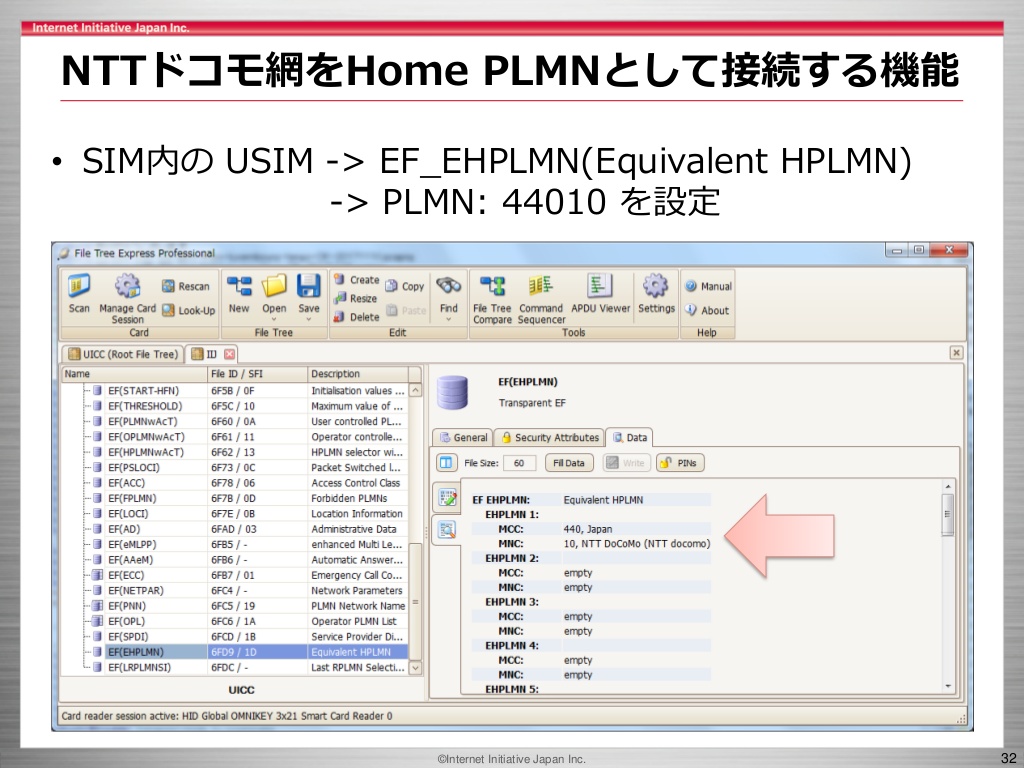1024x768 pixels.
Task: Select EF(FPLMN) tree item
Action: coord(132,498)
